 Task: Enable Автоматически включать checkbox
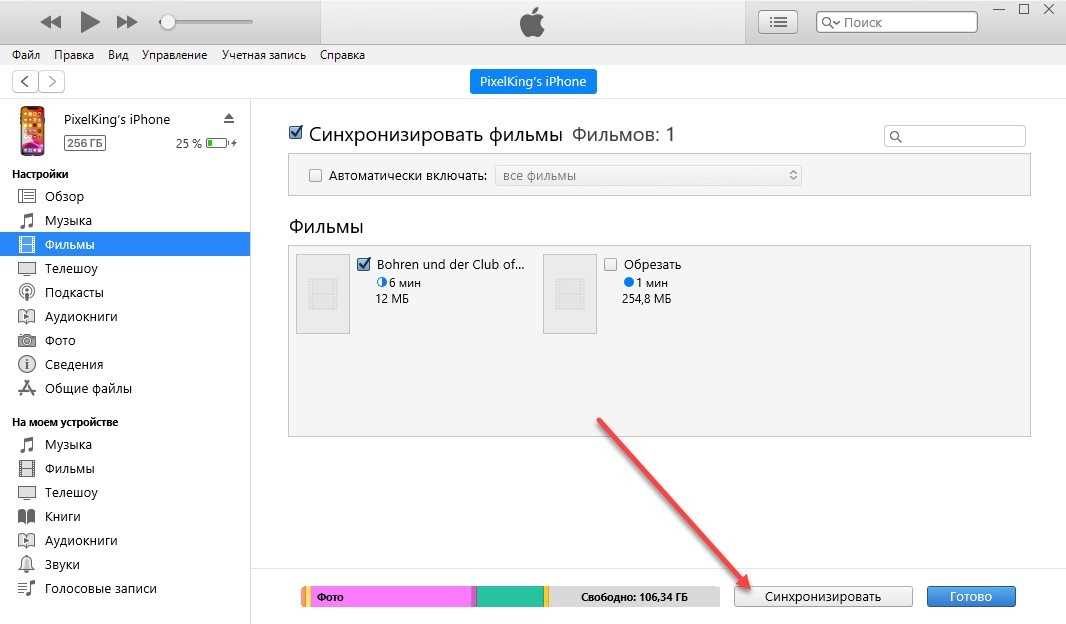(x=316, y=176)
